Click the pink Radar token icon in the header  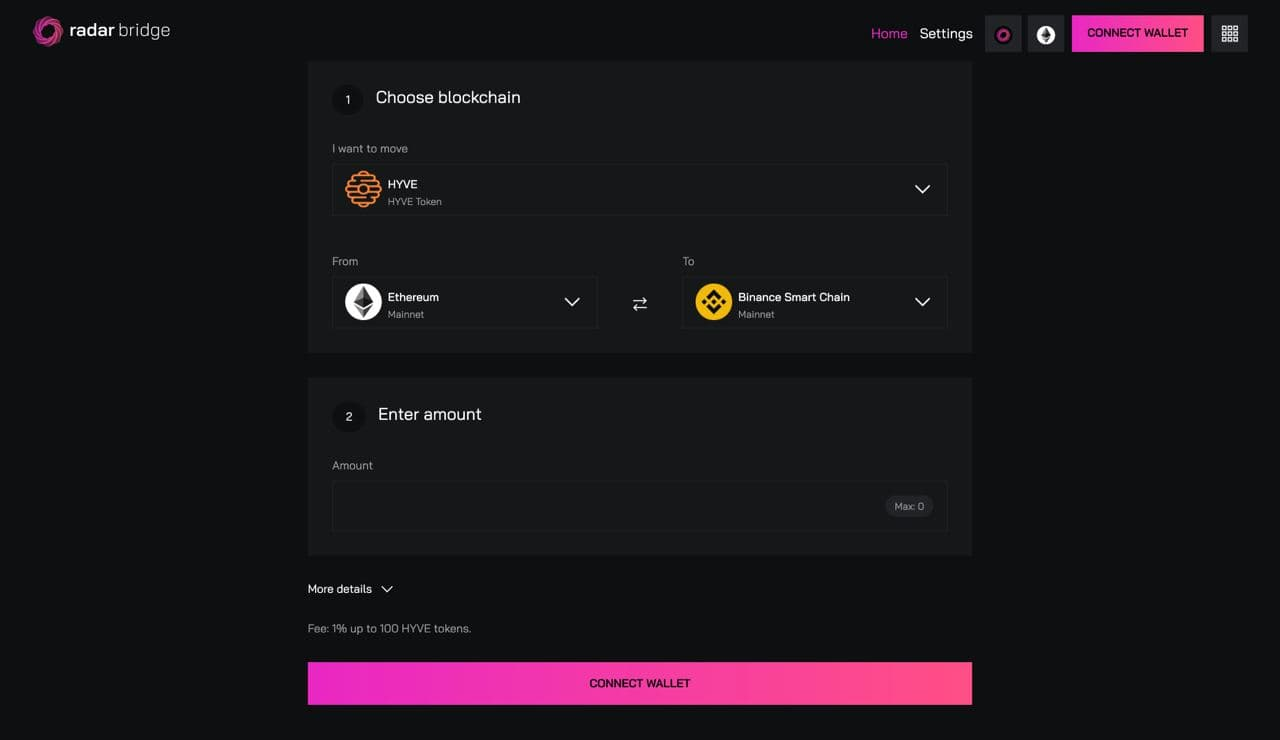click(1003, 34)
